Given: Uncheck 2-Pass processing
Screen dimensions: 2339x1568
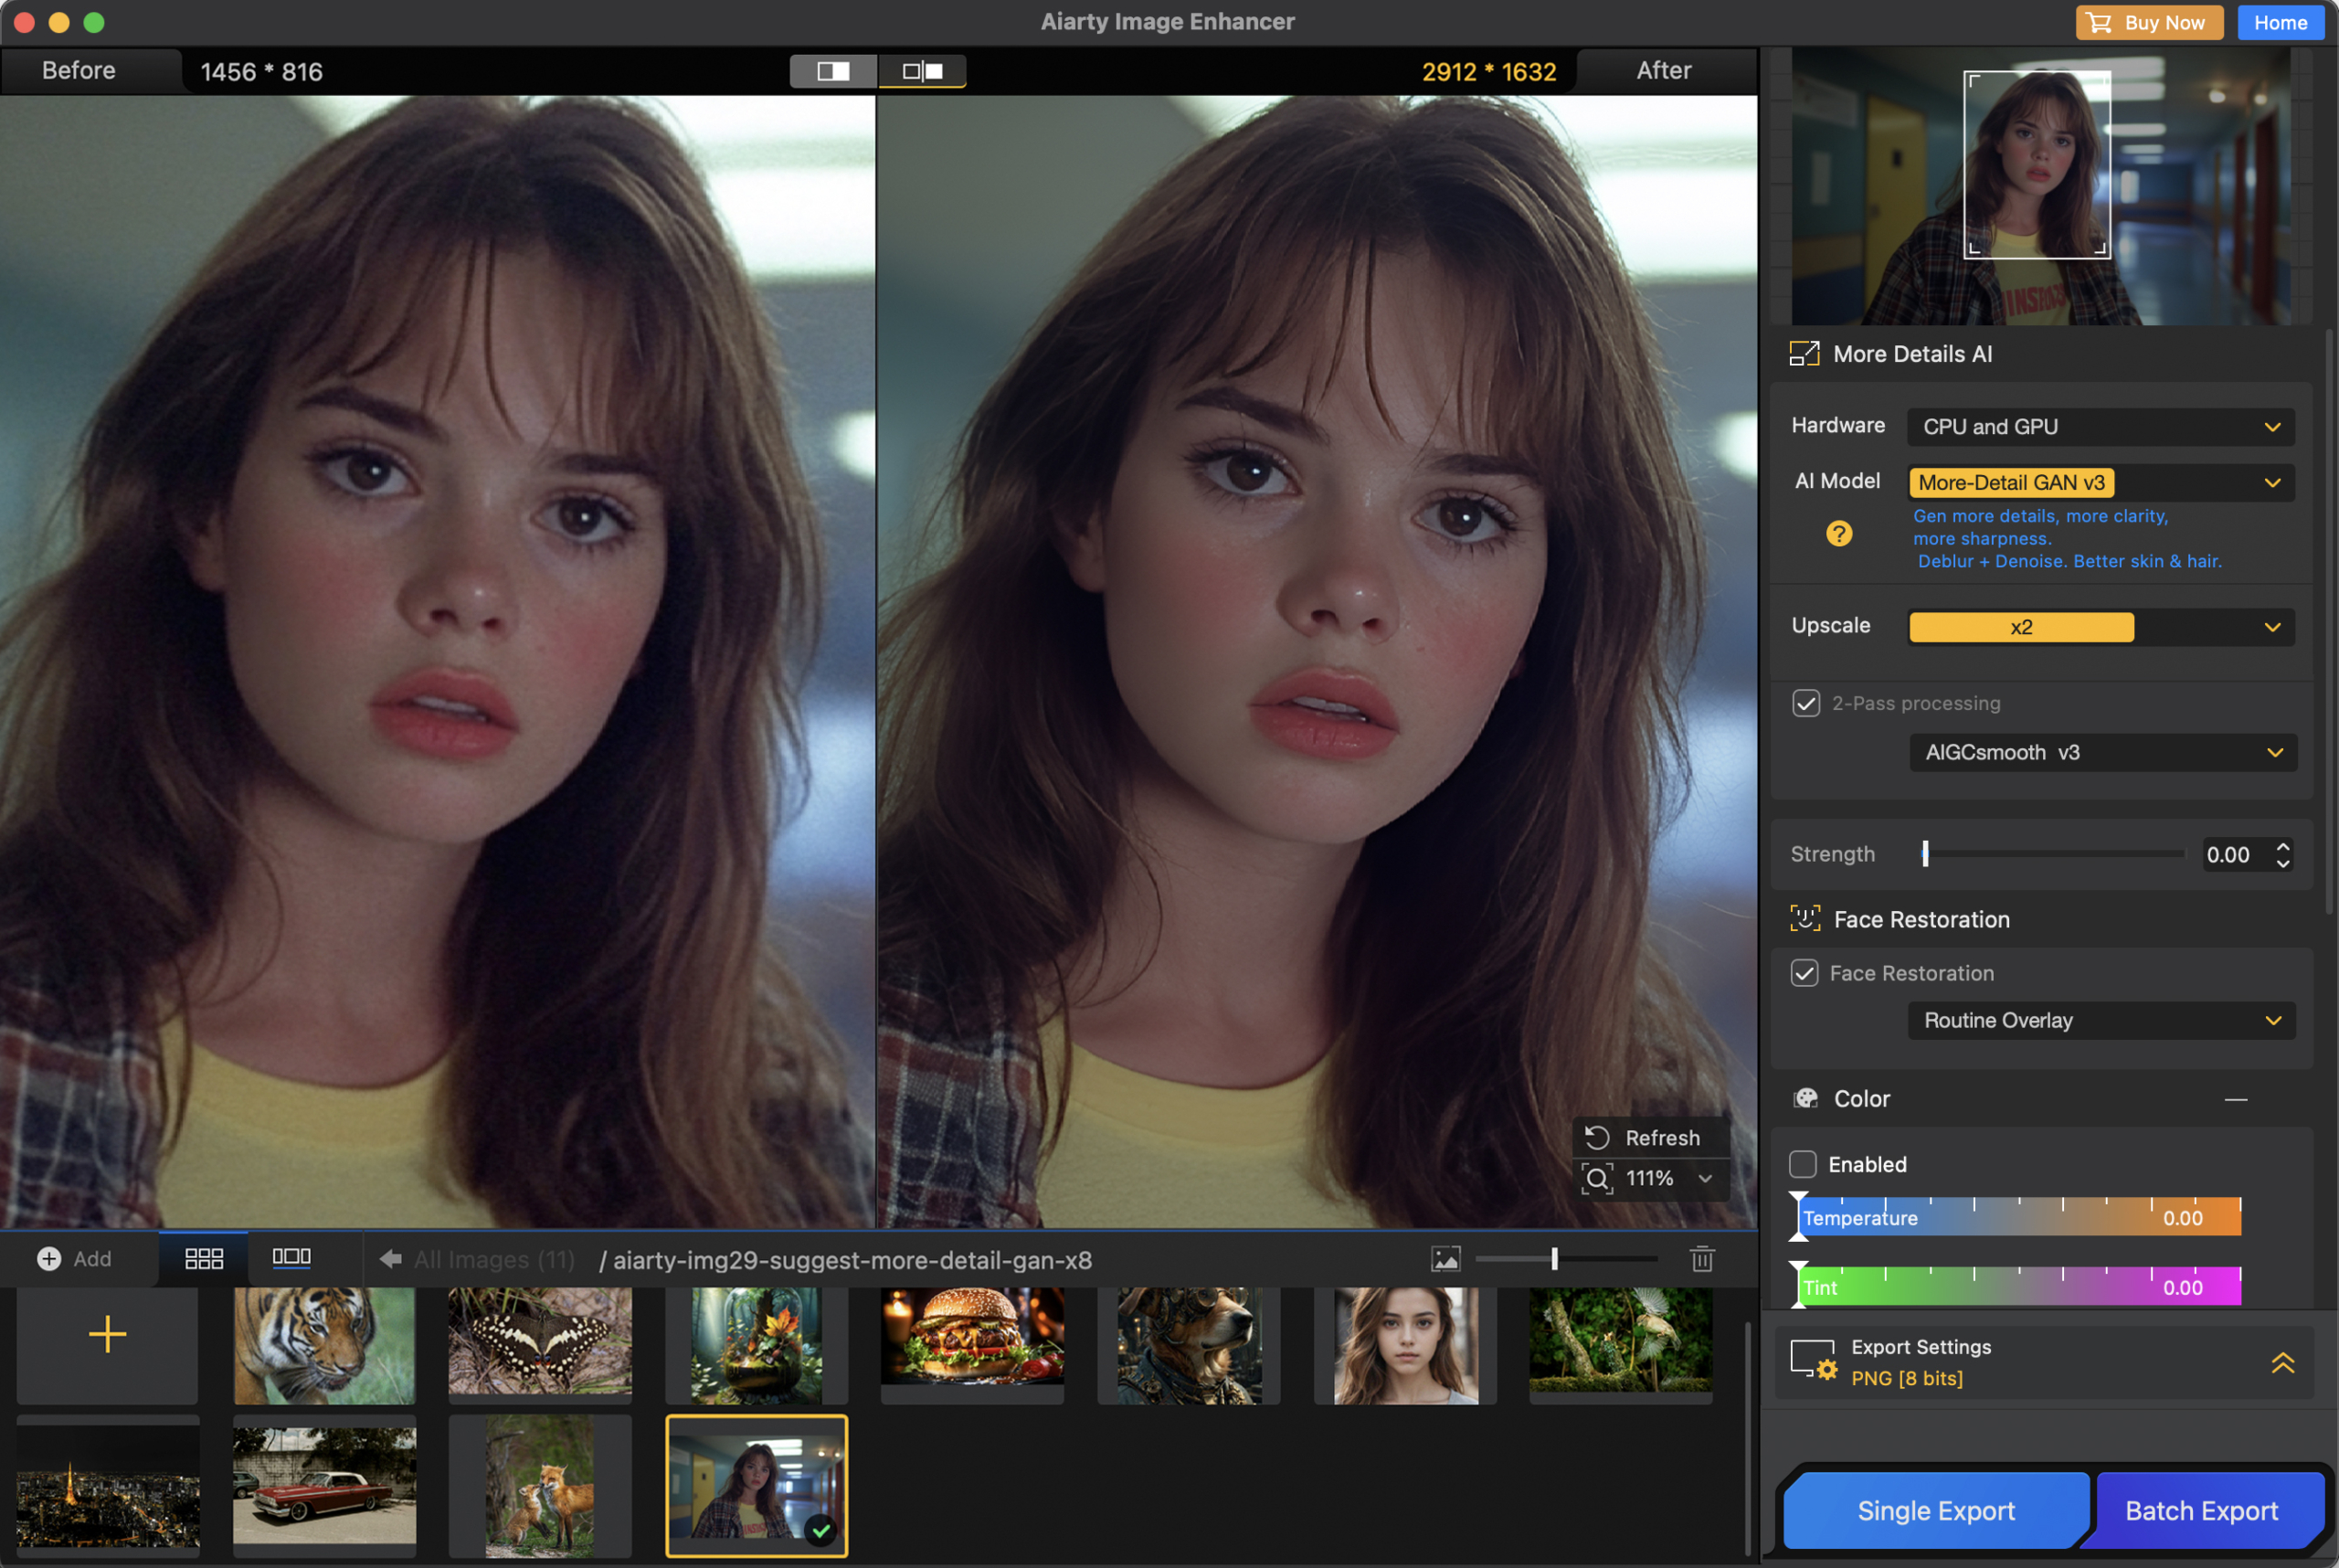Looking at the screenshot, I should [x=1805, y=703].
